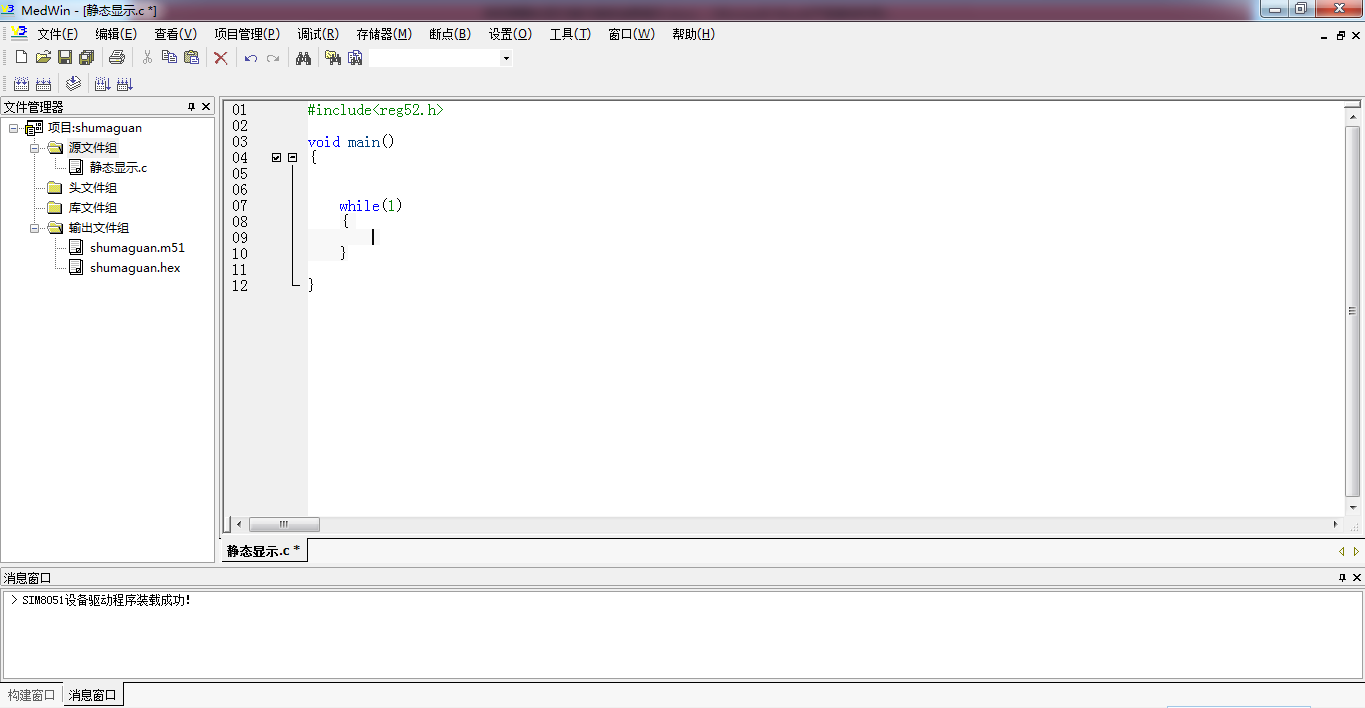Click the Save All icon
Viewport: 1365px width, 708px height.
(x=86, y=58)
